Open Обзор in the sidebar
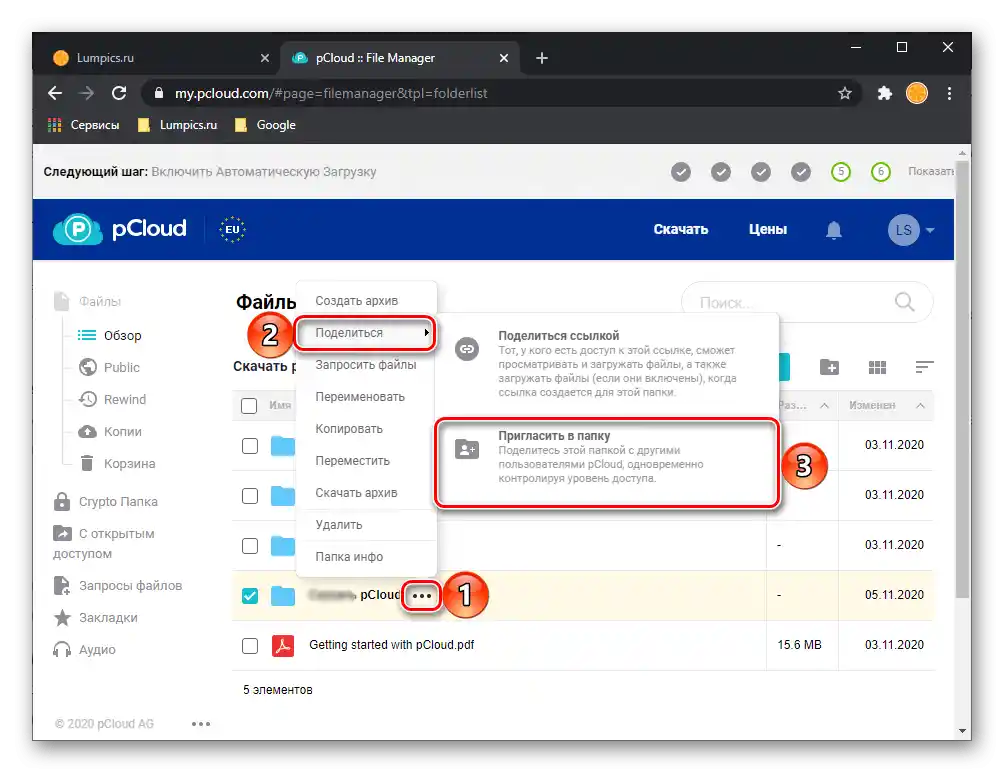The width and height of the screenshot is (1004, 773). click(x=109, y=336)
